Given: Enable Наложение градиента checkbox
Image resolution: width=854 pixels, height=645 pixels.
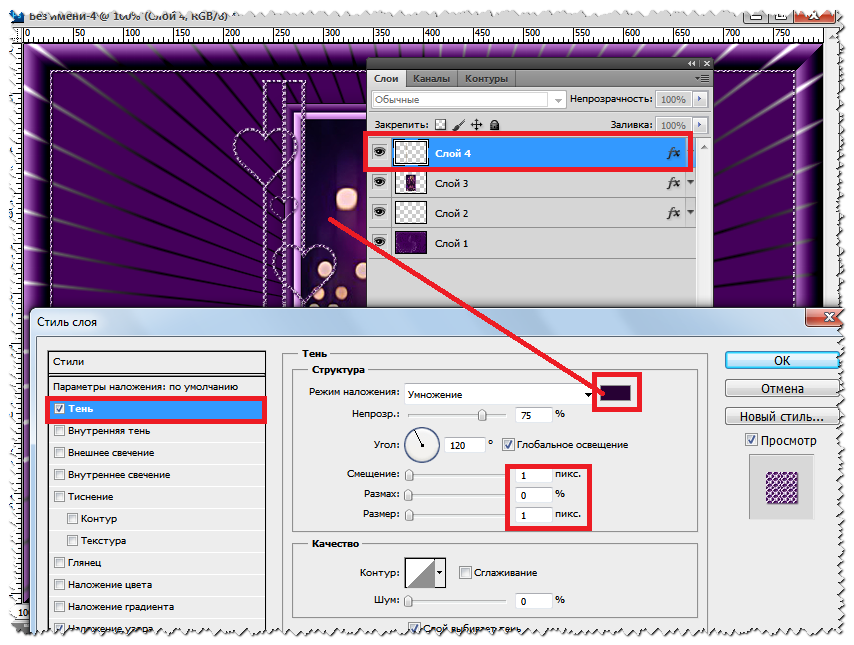Looking at the screenshot, I should [x=59, y=606].
